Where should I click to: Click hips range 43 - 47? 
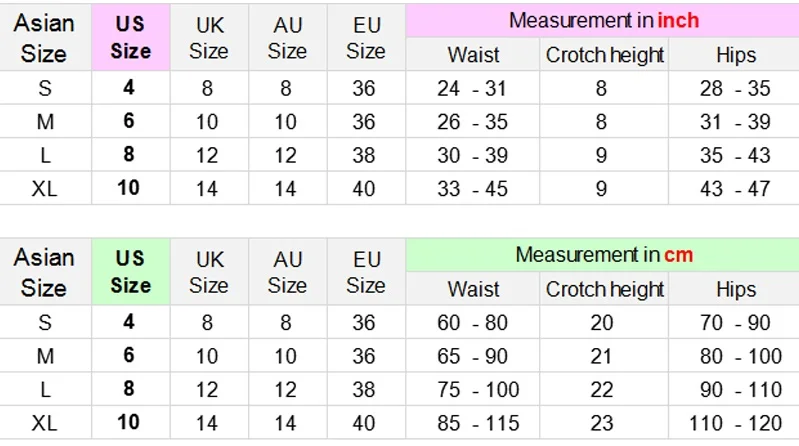coord(735,188)
